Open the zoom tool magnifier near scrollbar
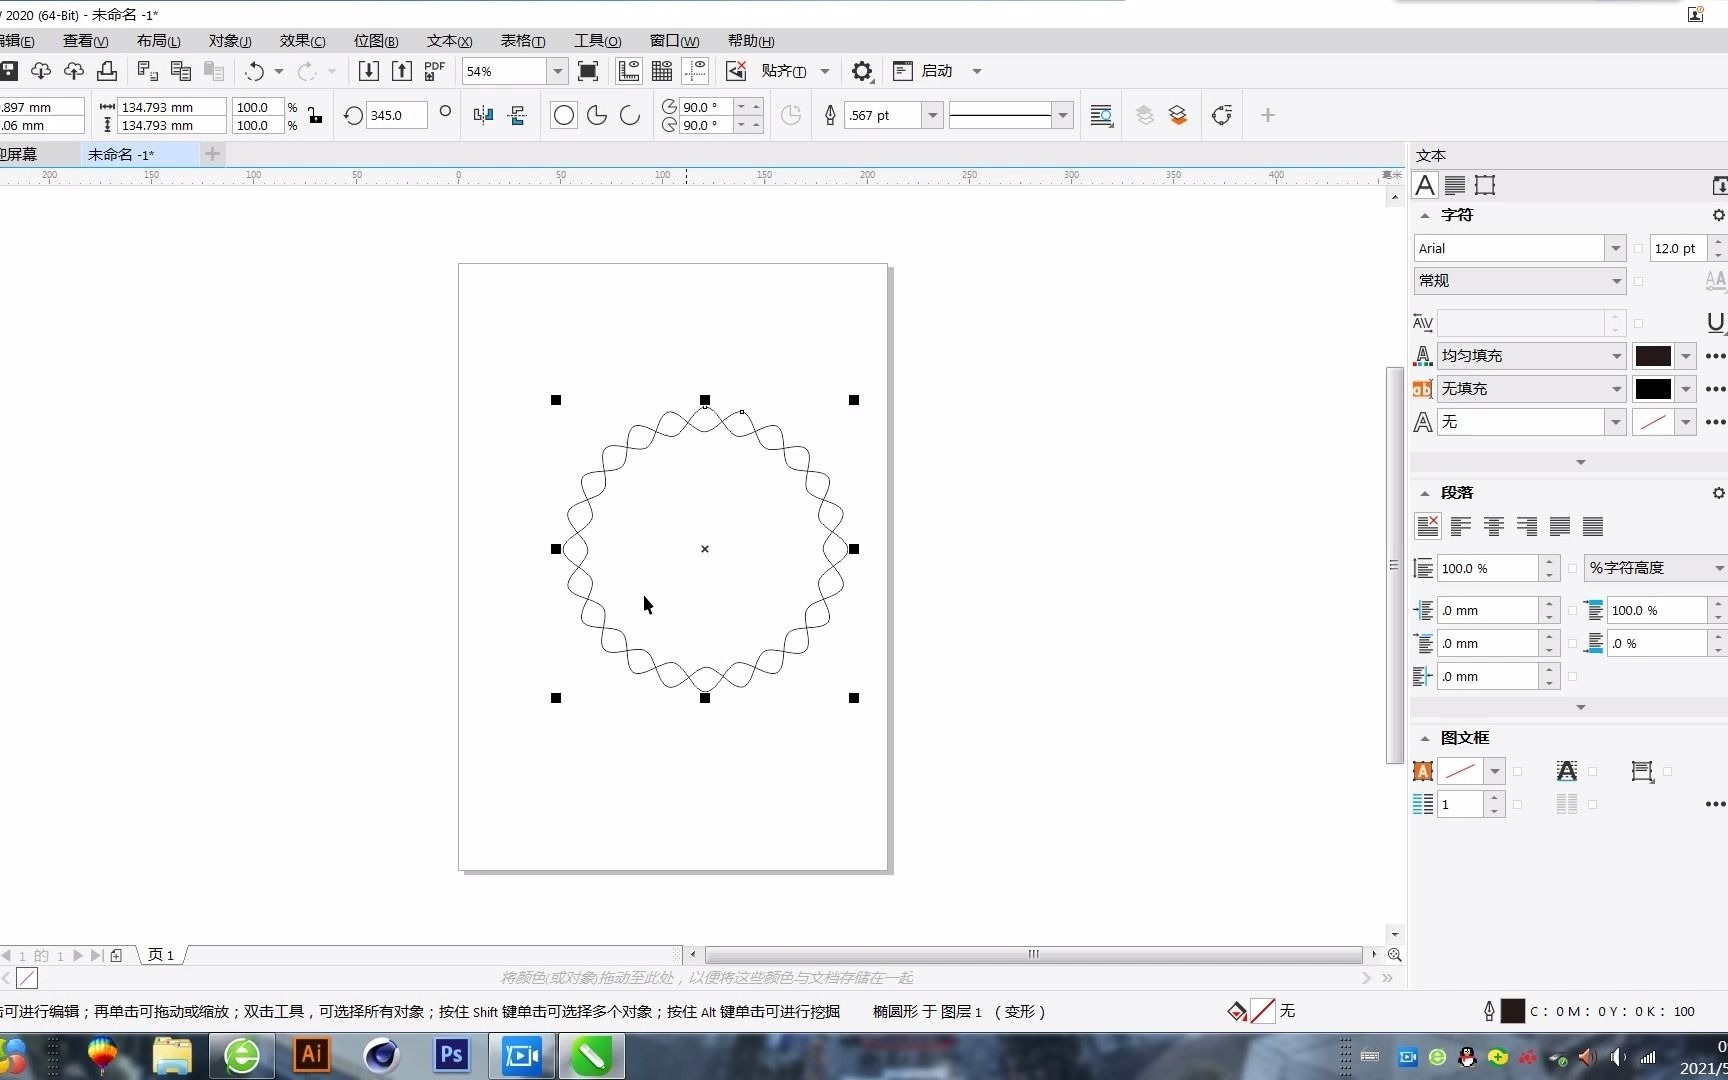Viewport: 1728px width, 1080px height. (1394, 955)
